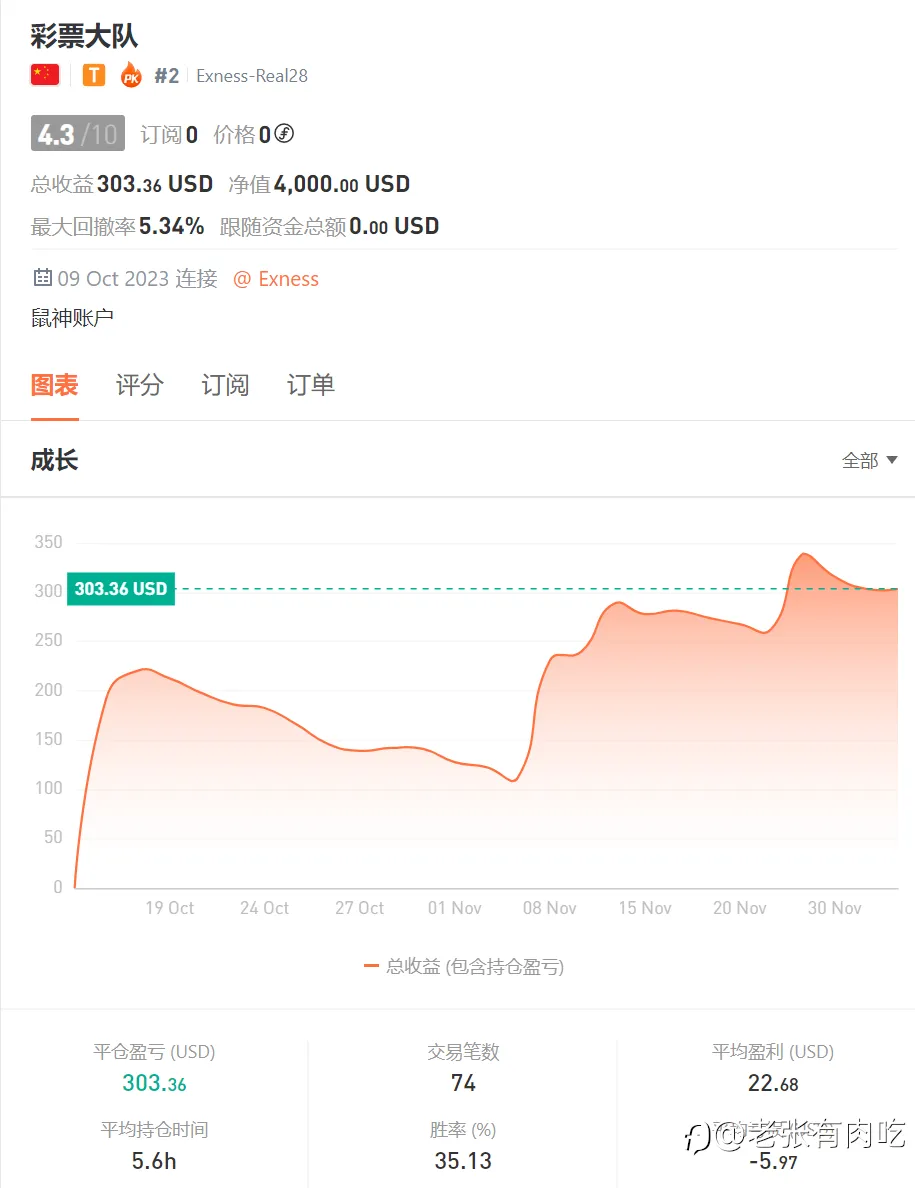Open the @ Exness broker link
This screenshot has height=1188, width=915.
coord(276,279)
